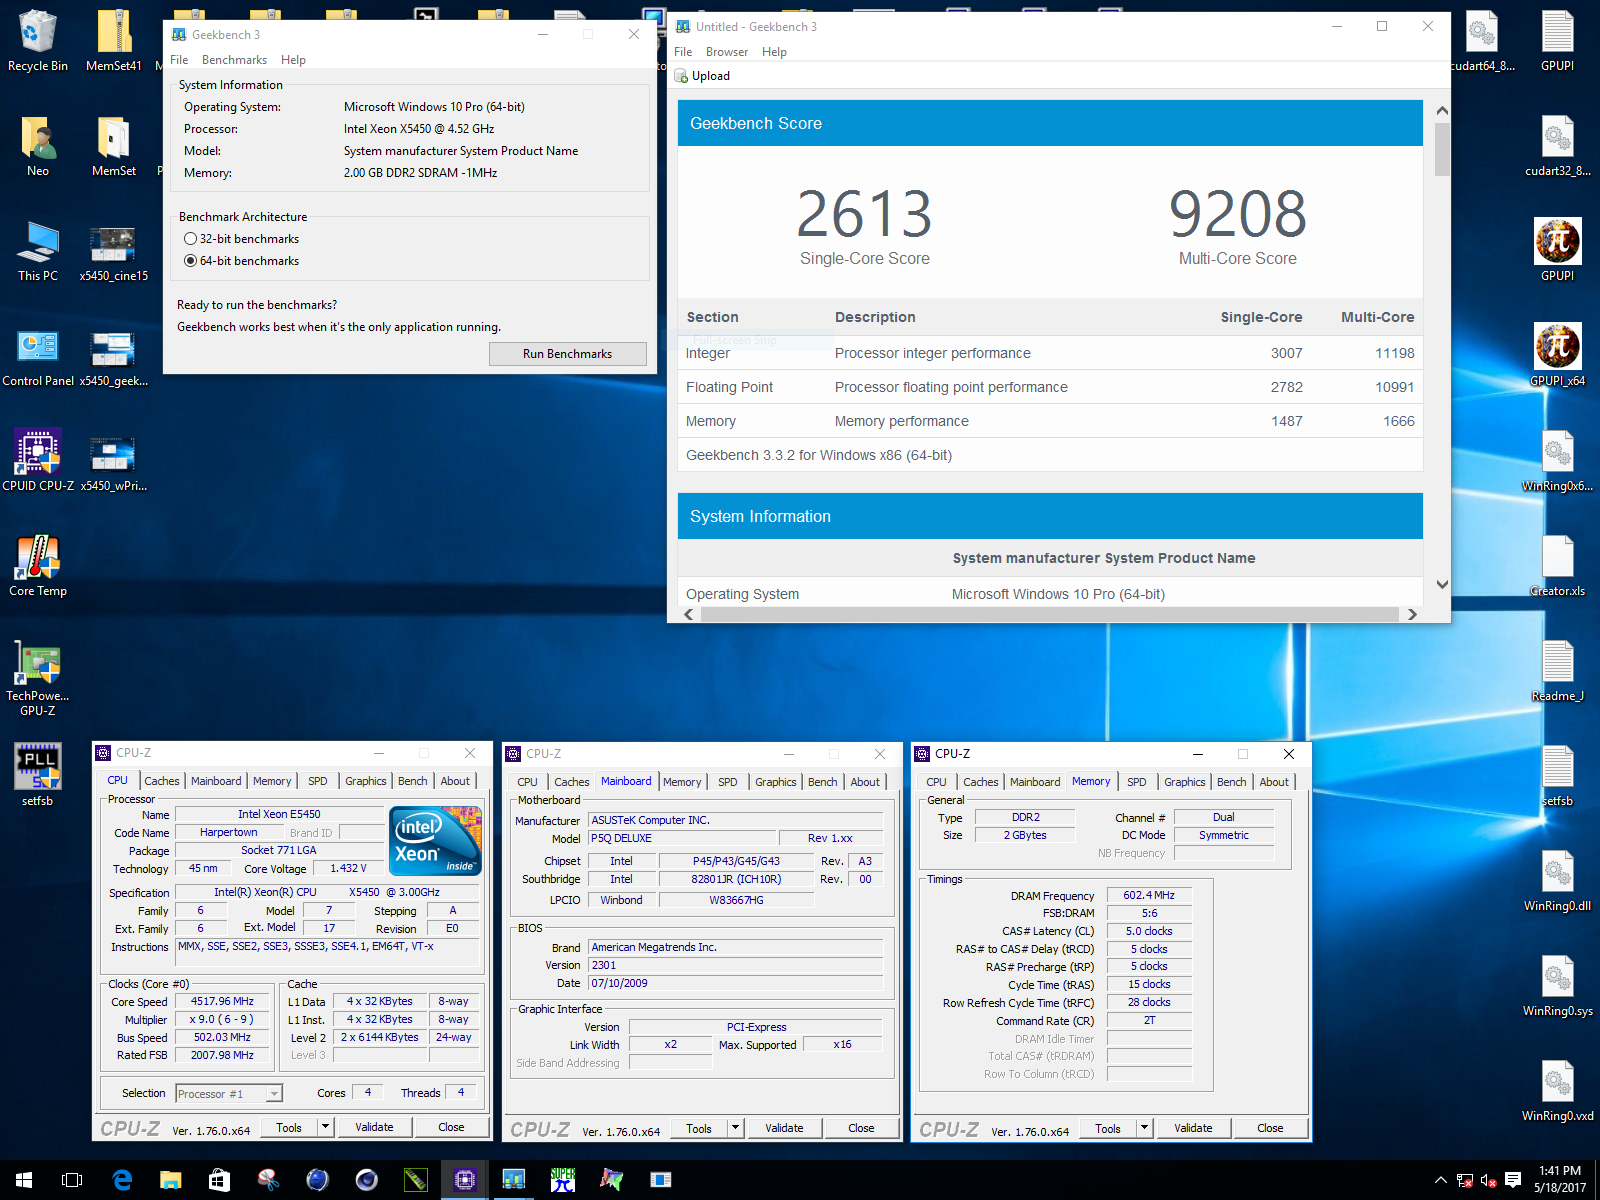Open the Browser menu in results window
Image resolution: width=1600 pixels, height=1200 pixels.
pos(727,52)
